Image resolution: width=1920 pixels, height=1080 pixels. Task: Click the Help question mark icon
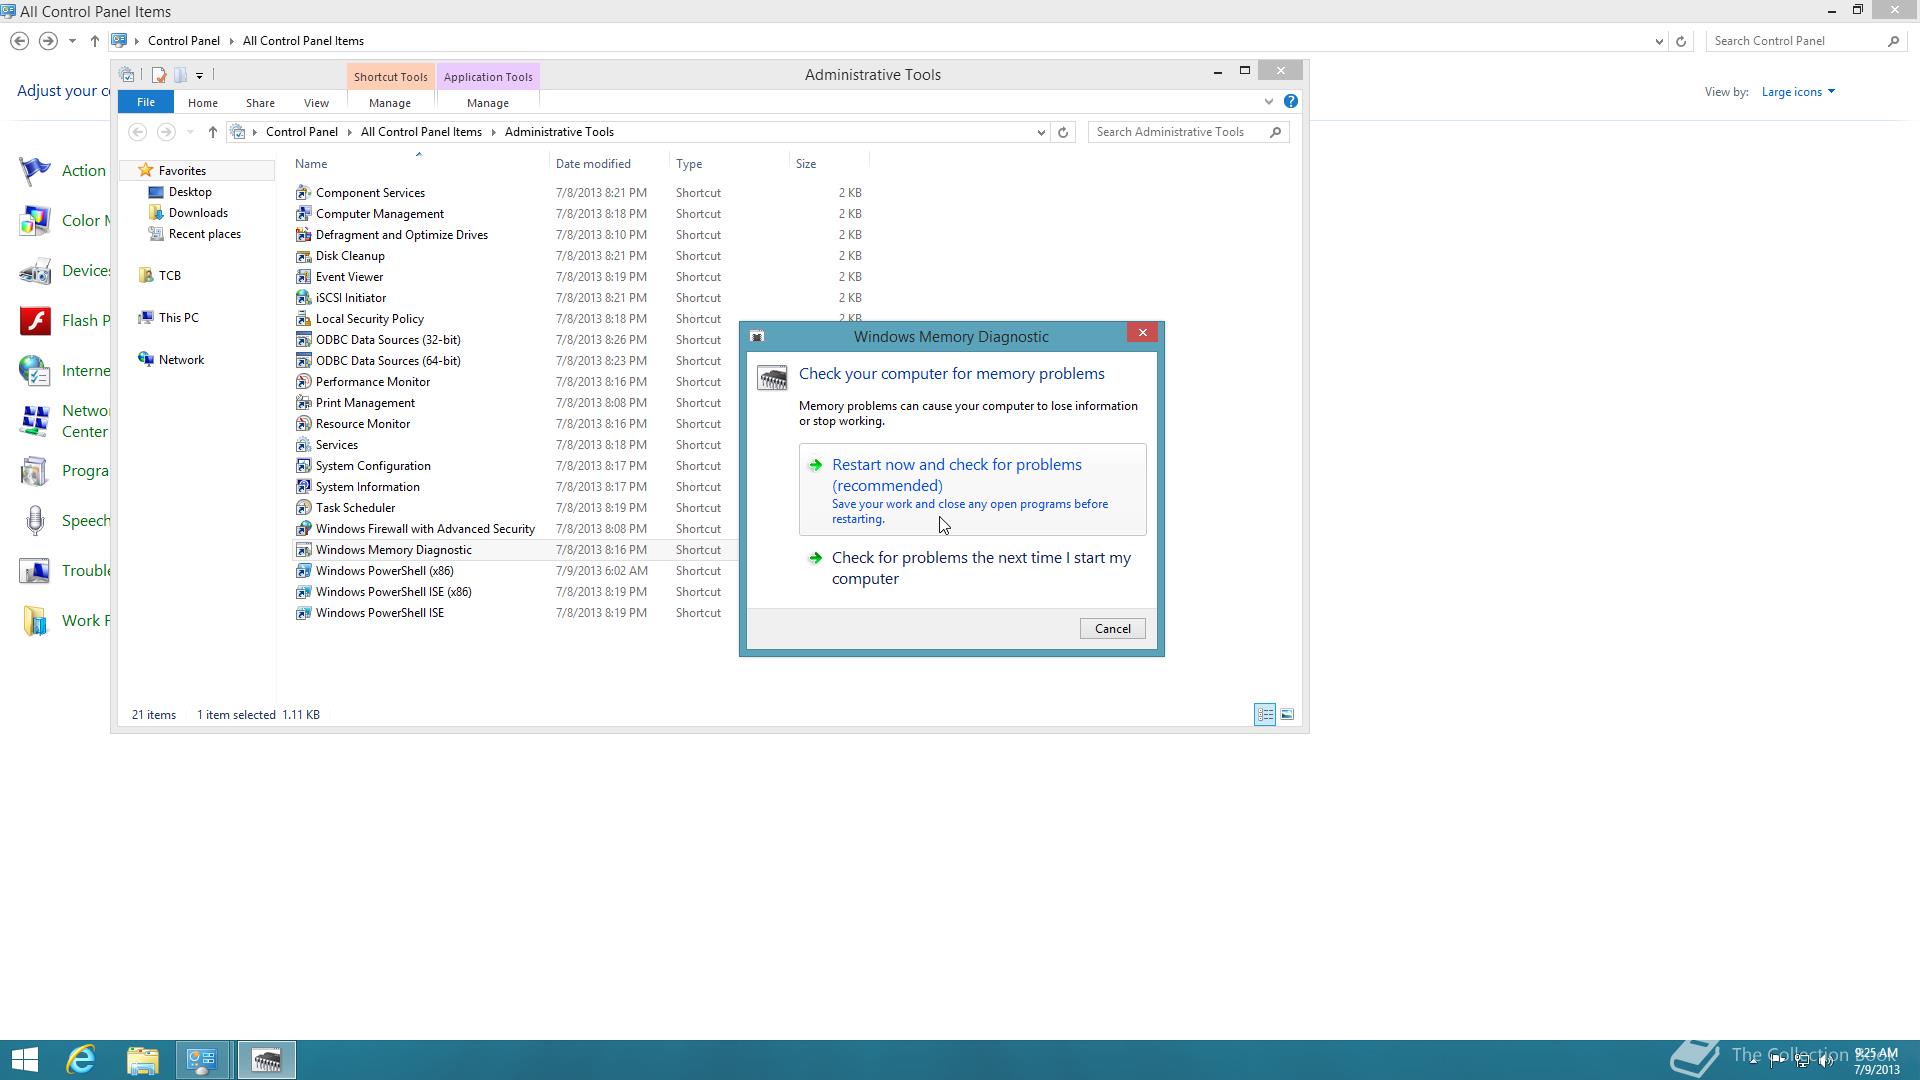tap(1291, 101)
